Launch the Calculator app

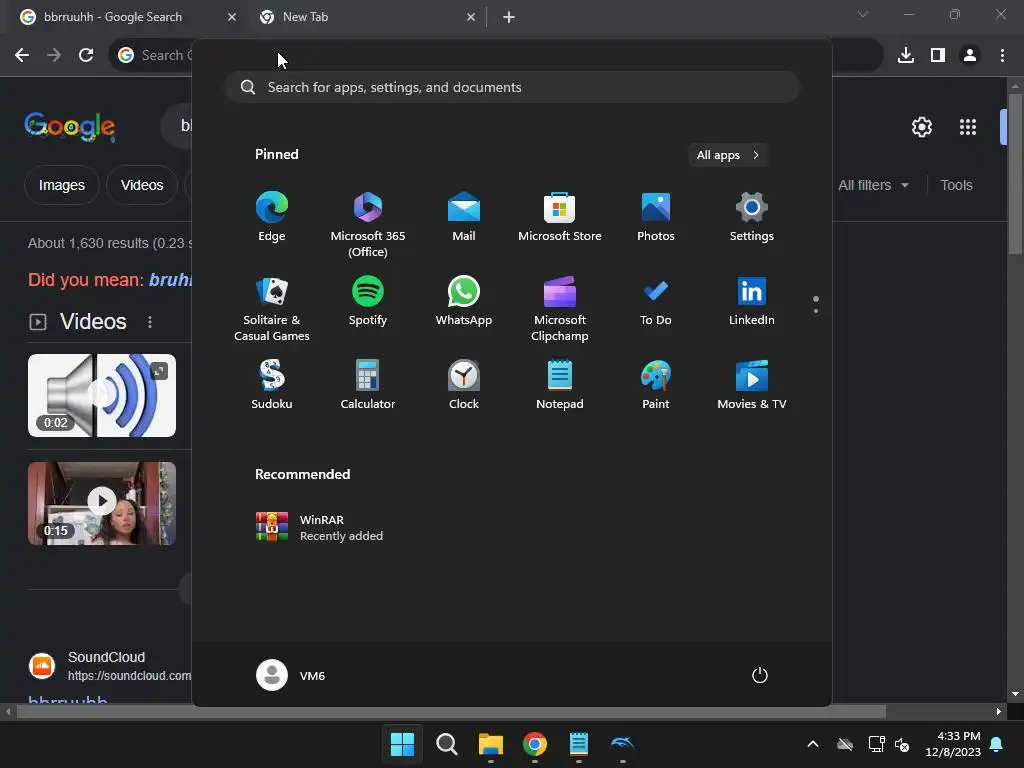(x=368, y=385)
